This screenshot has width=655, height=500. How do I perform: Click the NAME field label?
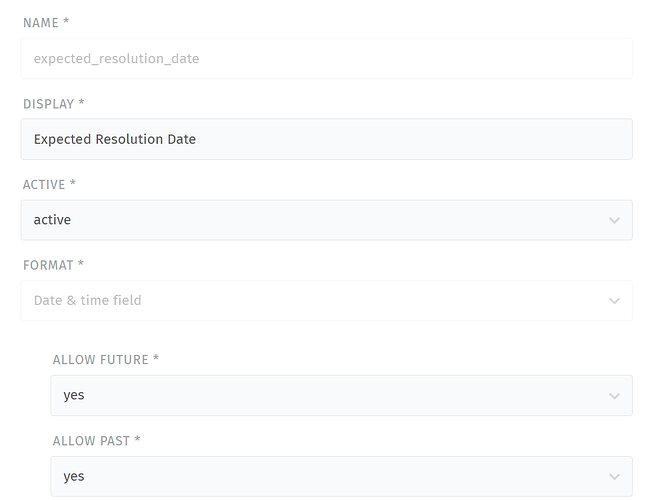click(46, 22)
